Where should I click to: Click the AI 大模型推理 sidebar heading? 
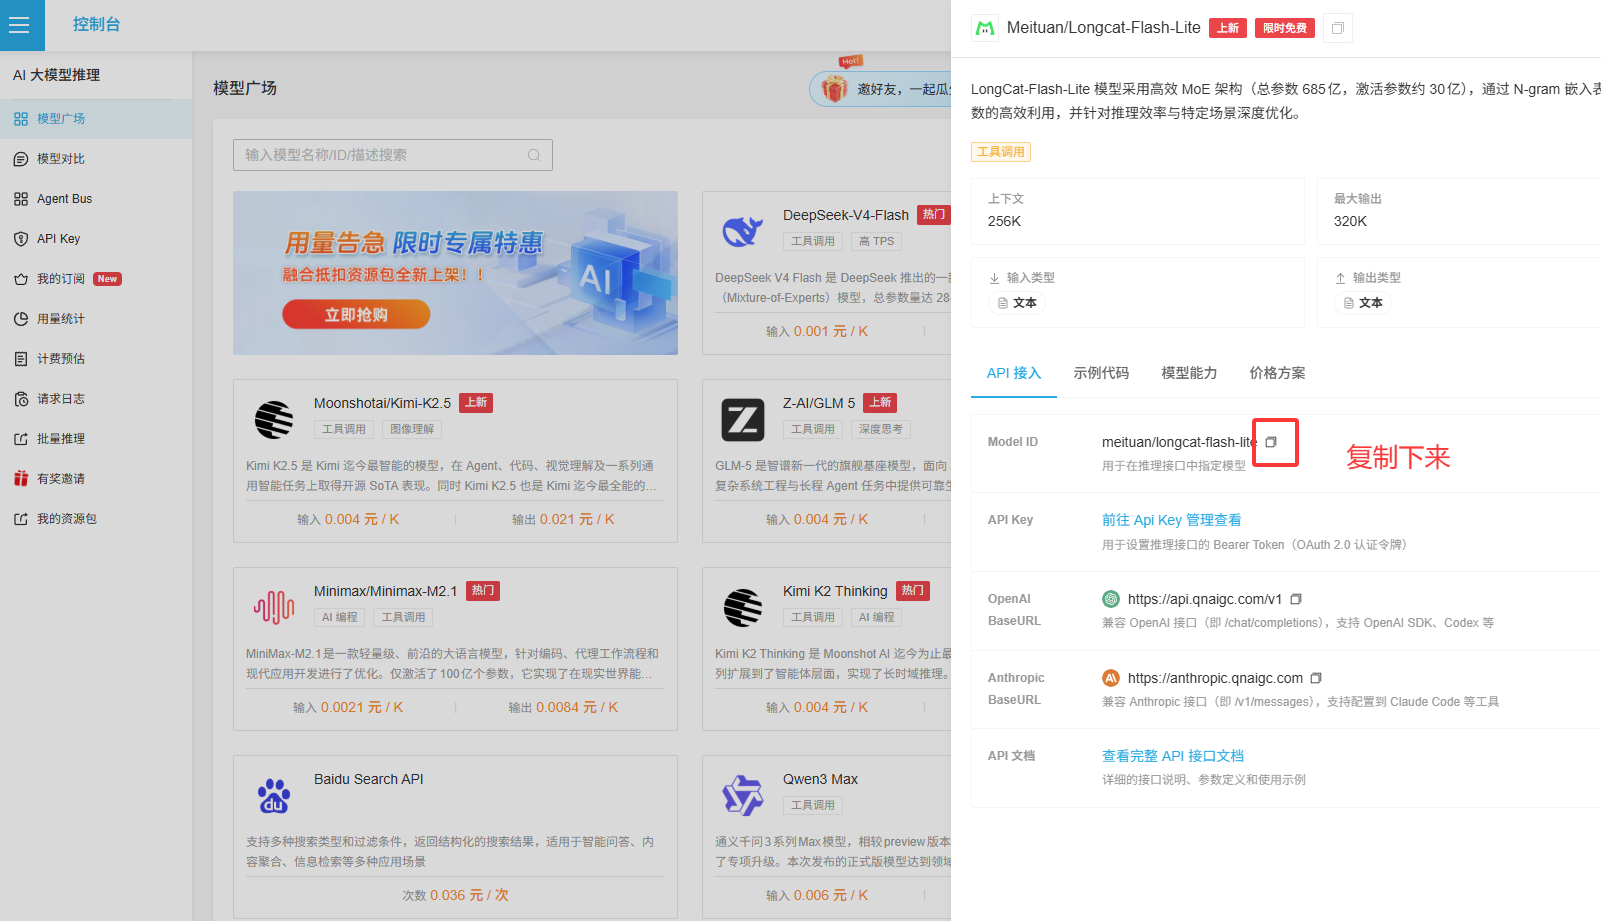(57, 75)
